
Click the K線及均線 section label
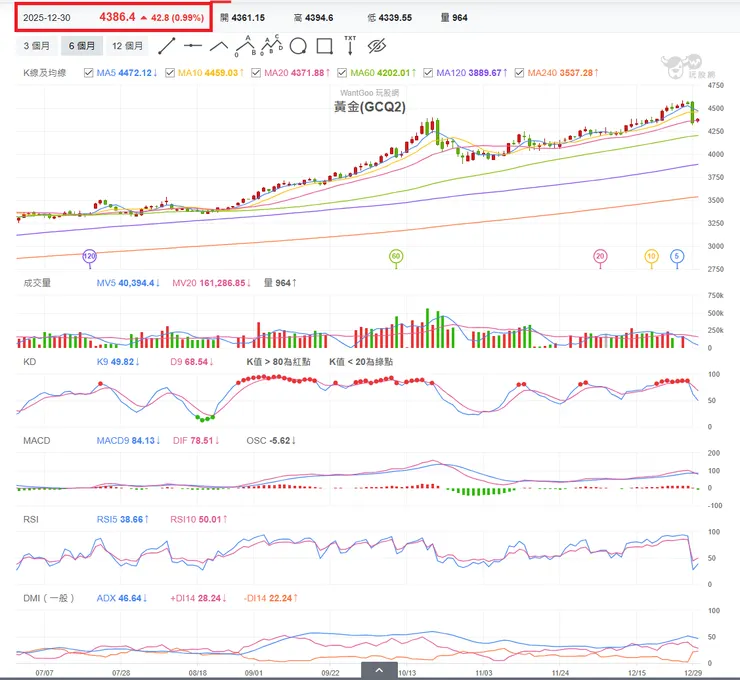click(x=45, y=73)
